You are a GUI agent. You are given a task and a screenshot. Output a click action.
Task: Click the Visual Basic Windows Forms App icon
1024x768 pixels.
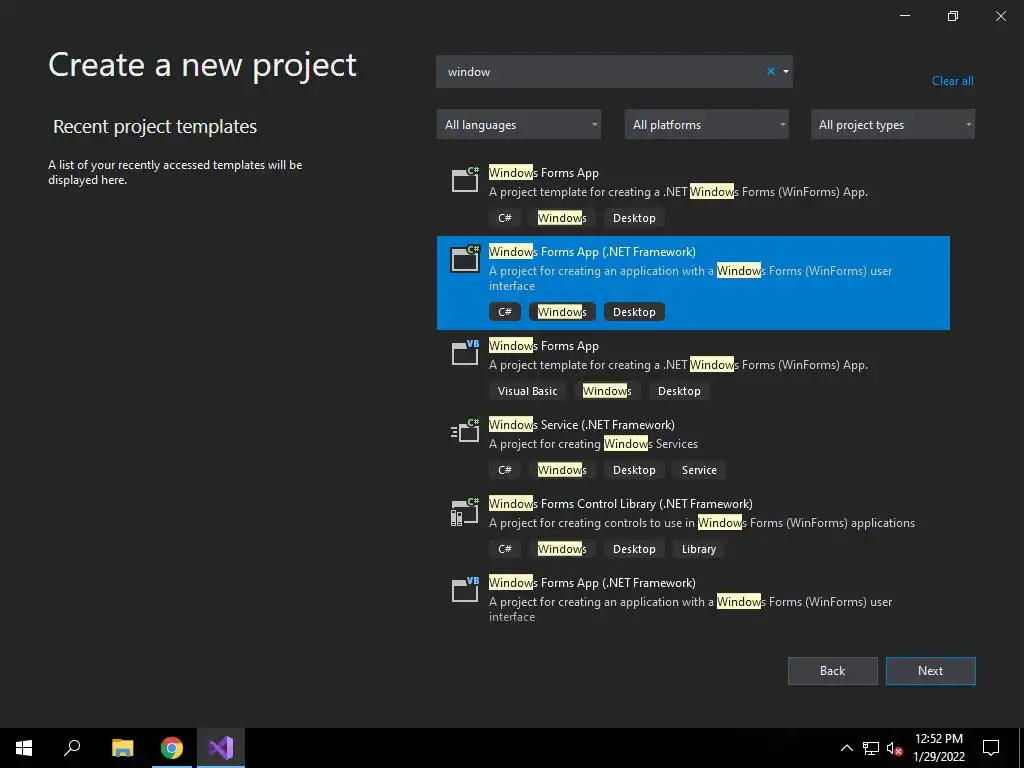(465, 352)
